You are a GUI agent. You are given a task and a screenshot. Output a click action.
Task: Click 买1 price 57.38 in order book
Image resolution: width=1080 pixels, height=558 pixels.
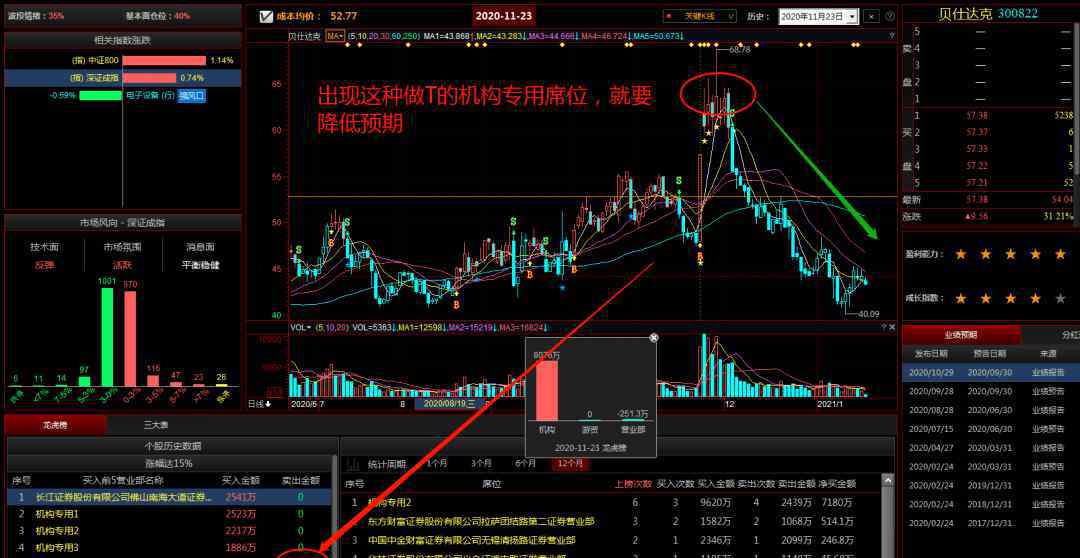[976, 115]
